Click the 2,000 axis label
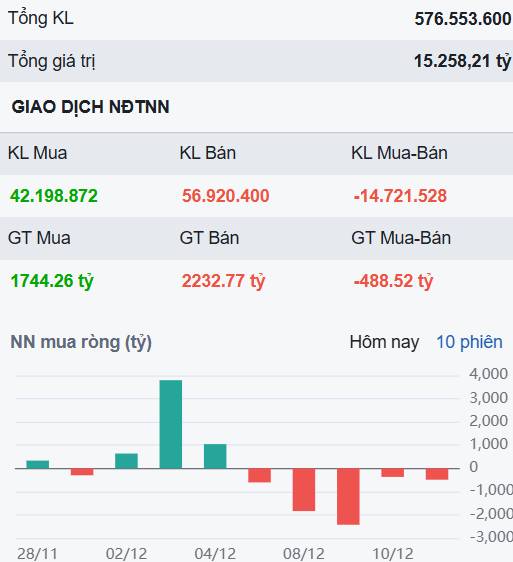 pos(488,420)
